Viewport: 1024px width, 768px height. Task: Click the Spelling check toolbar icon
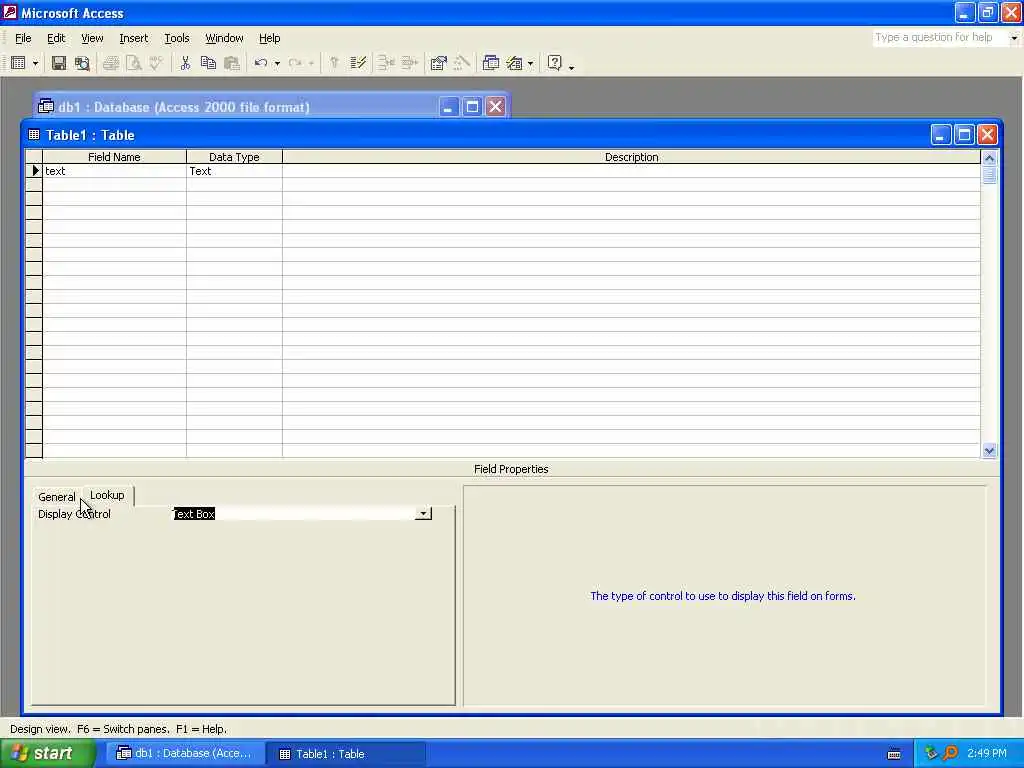[x=156, y=63]
